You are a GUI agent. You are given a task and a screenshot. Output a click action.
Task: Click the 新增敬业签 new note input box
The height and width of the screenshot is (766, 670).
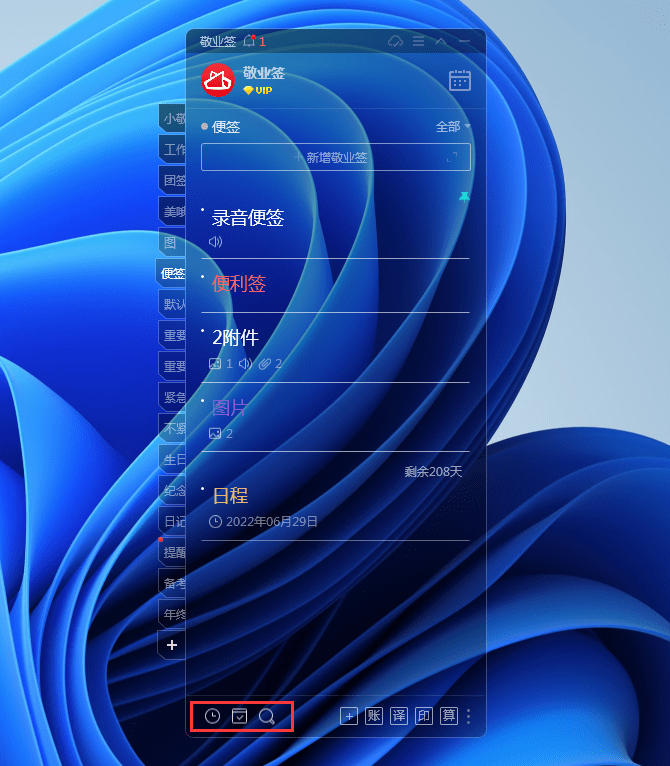tap(336, 157)
